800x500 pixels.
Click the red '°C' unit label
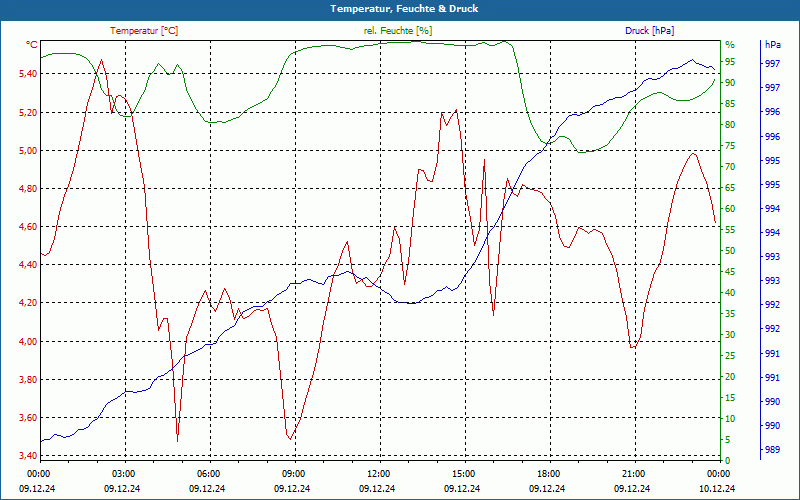[32, 45]
